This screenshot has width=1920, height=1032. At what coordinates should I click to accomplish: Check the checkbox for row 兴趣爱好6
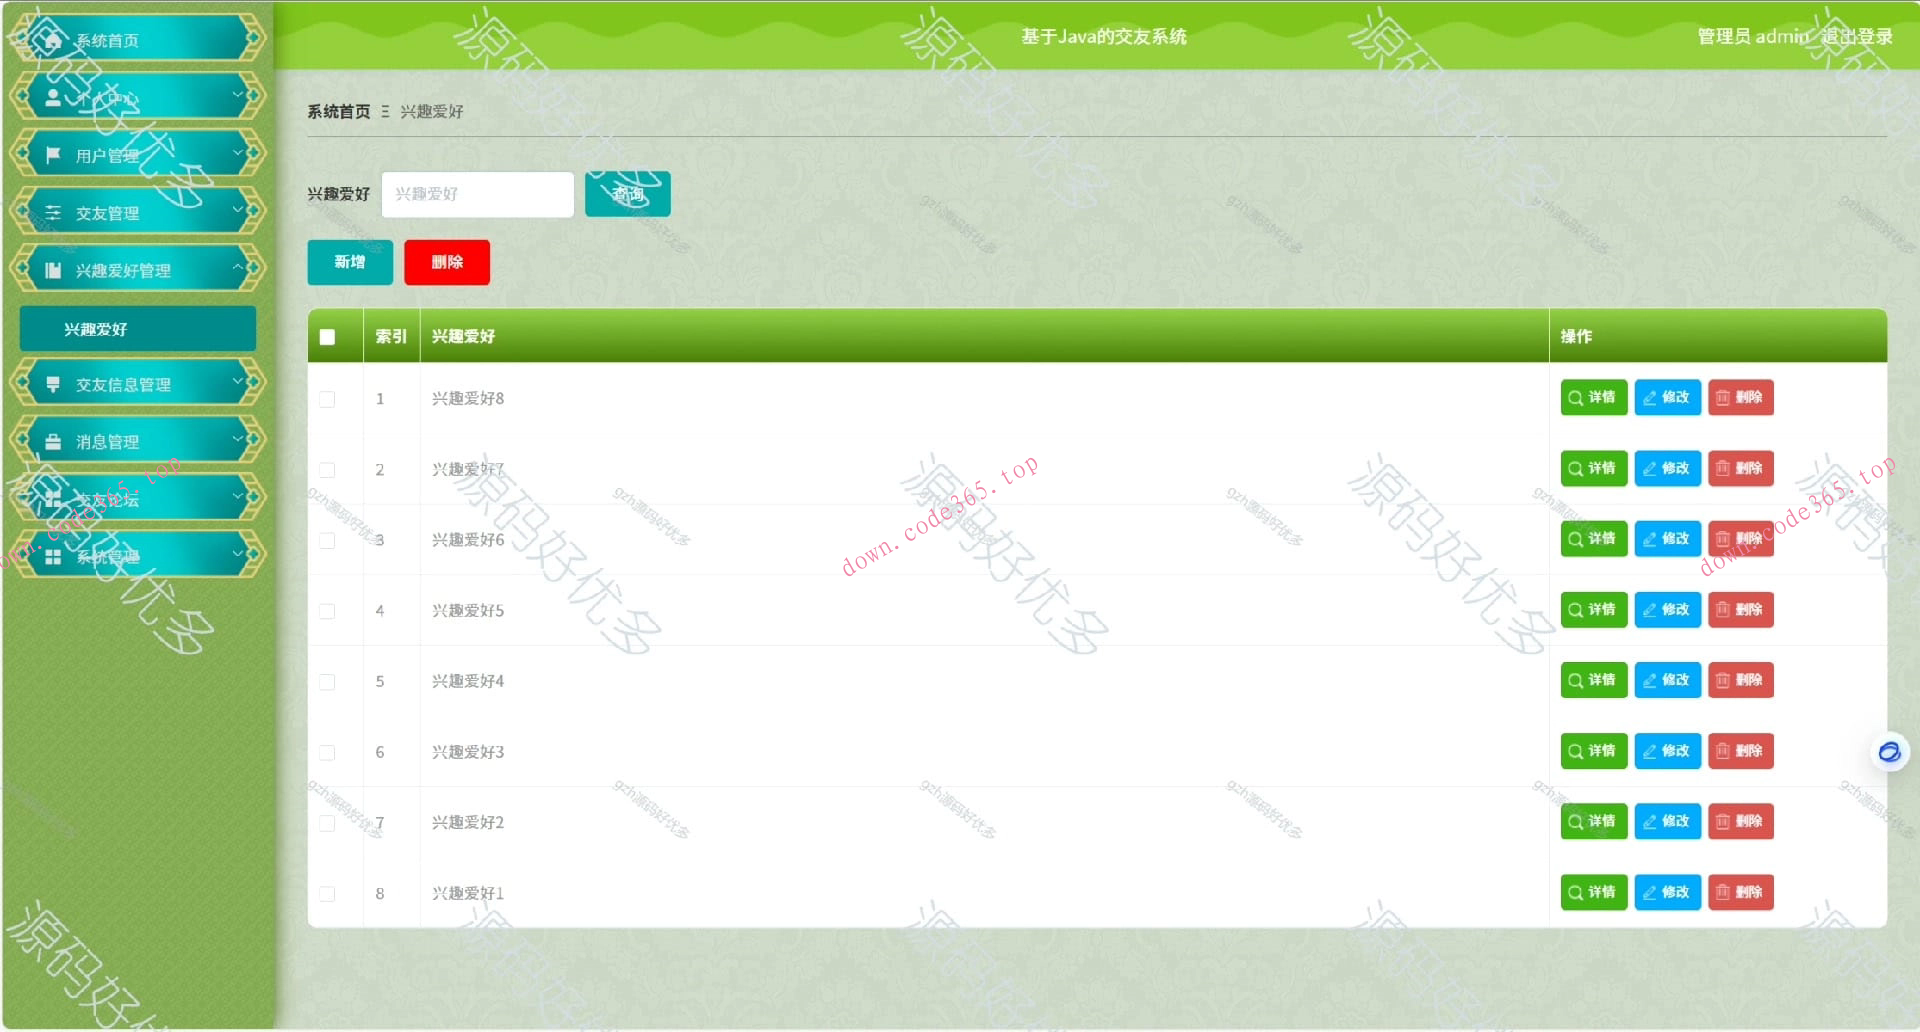327,540
